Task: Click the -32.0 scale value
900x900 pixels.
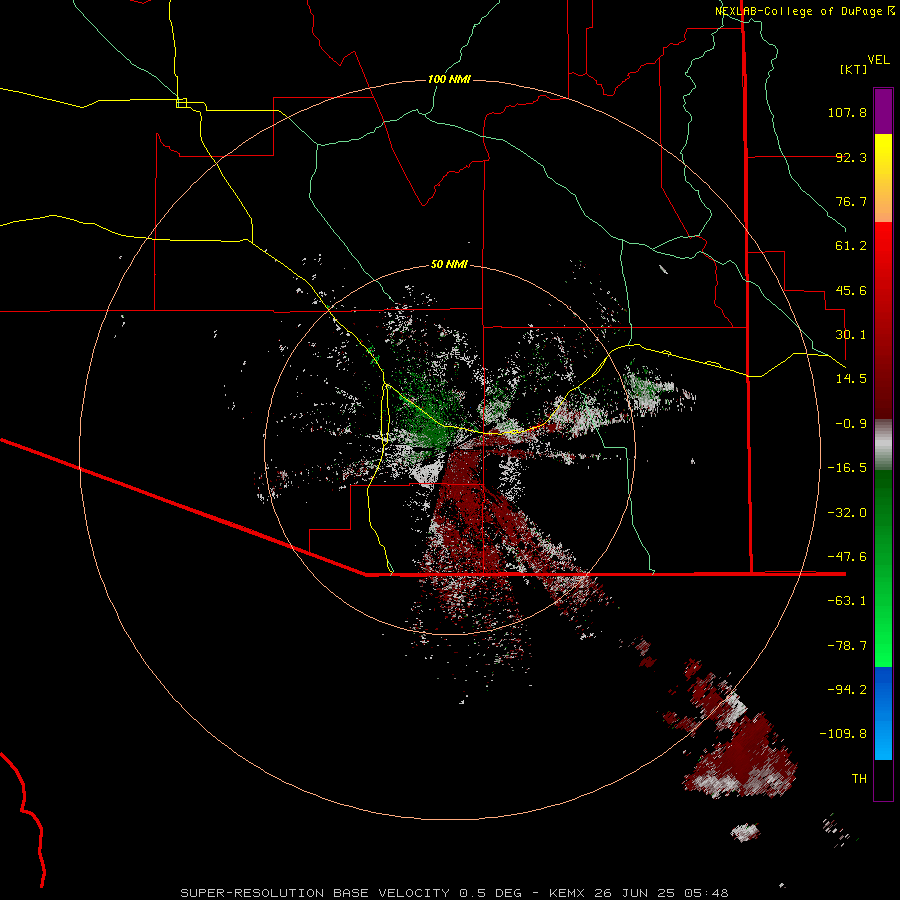Action: 847,513
